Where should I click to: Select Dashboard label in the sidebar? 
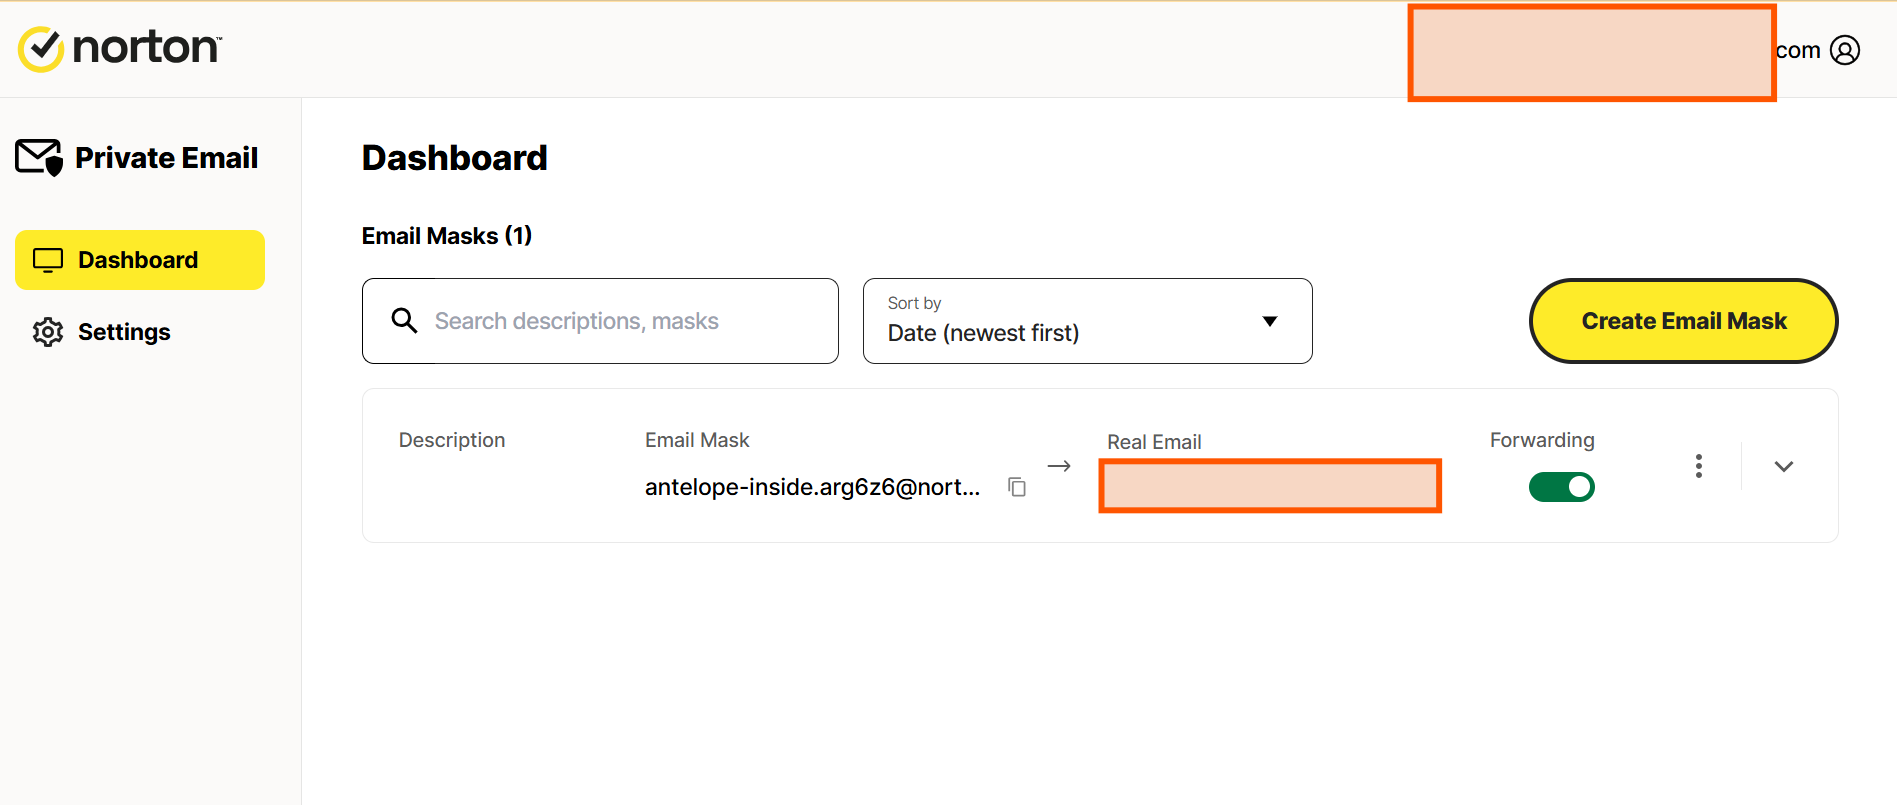coord(138,260)
